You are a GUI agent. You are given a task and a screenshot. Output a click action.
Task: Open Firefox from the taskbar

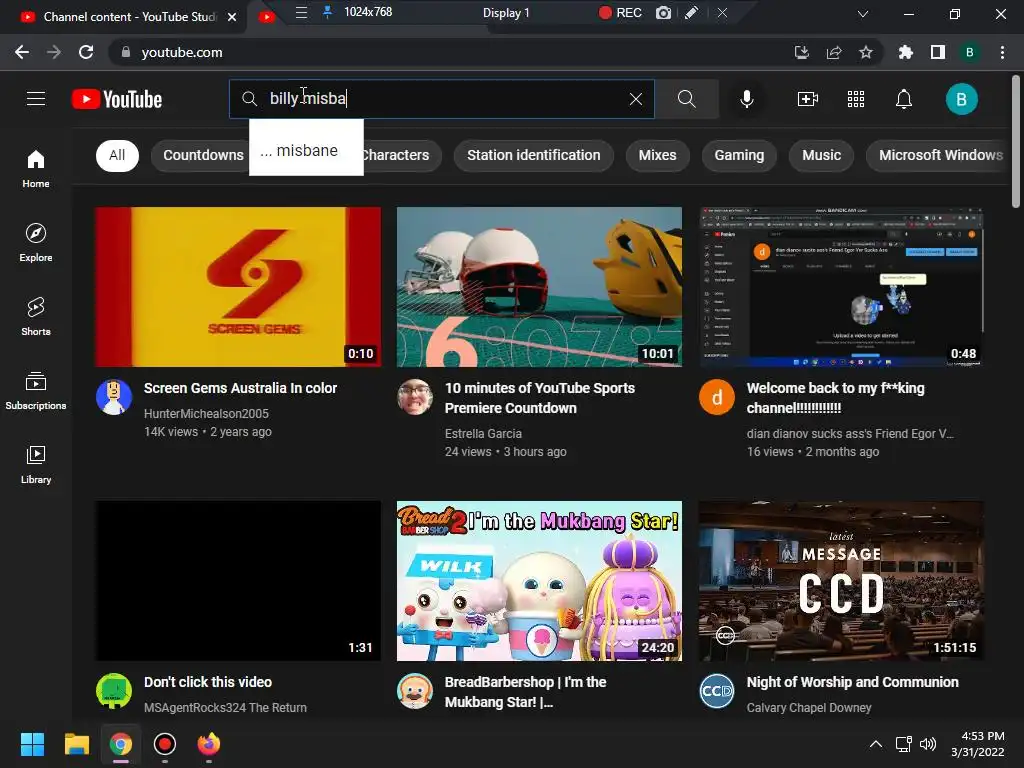[x=209, y=744]
